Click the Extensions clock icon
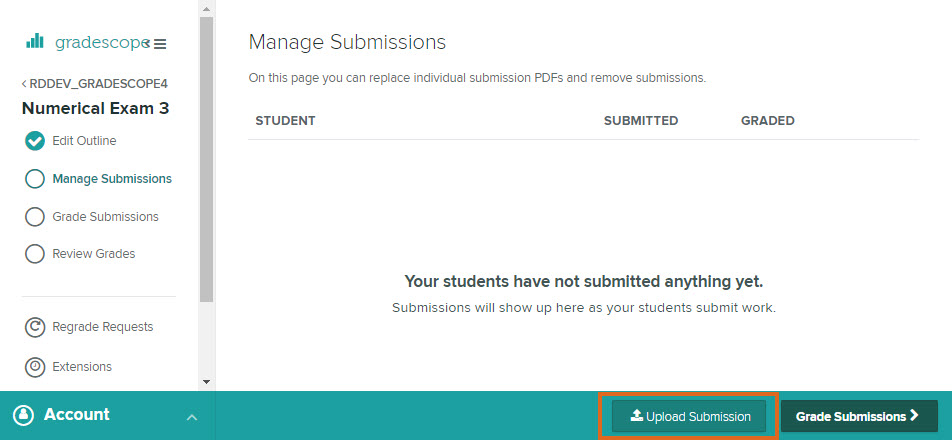The width and height of the screenshot is (952, 440). coord(35,367)
